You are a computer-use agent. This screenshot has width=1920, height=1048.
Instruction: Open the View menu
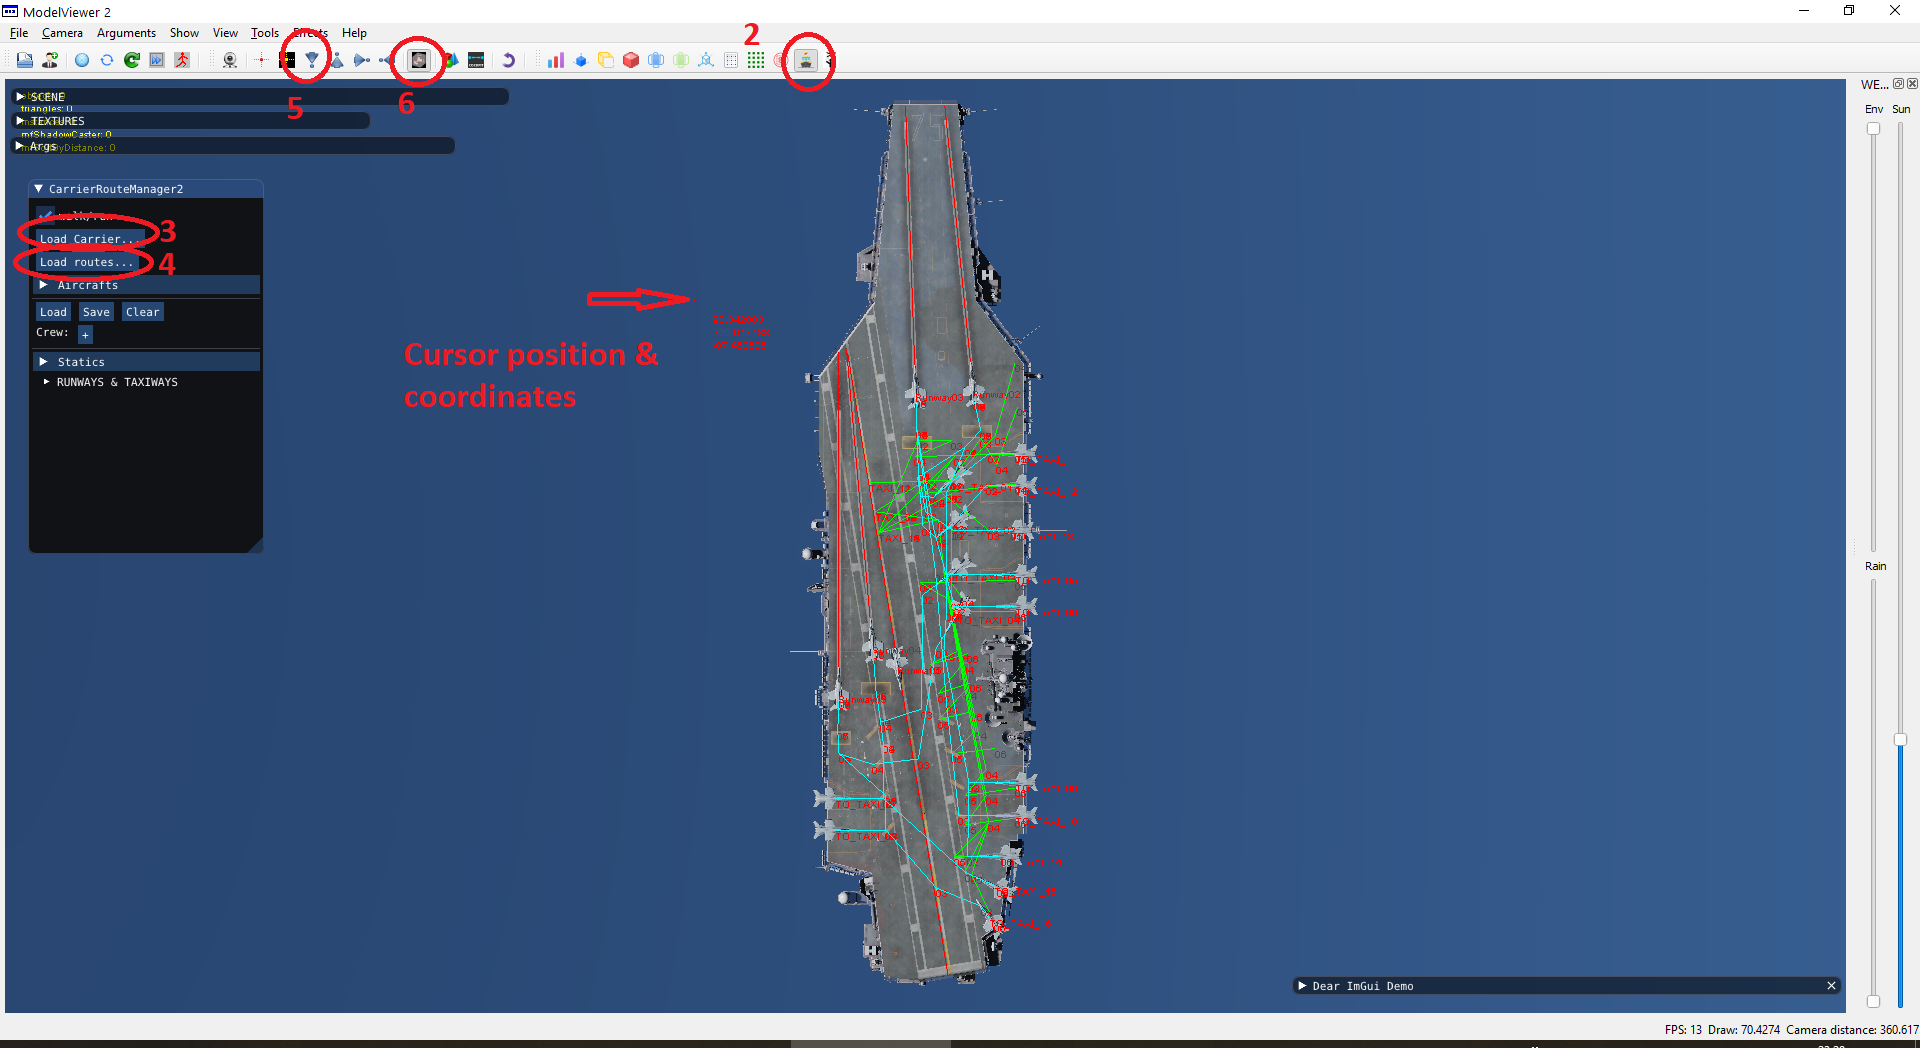225,33
